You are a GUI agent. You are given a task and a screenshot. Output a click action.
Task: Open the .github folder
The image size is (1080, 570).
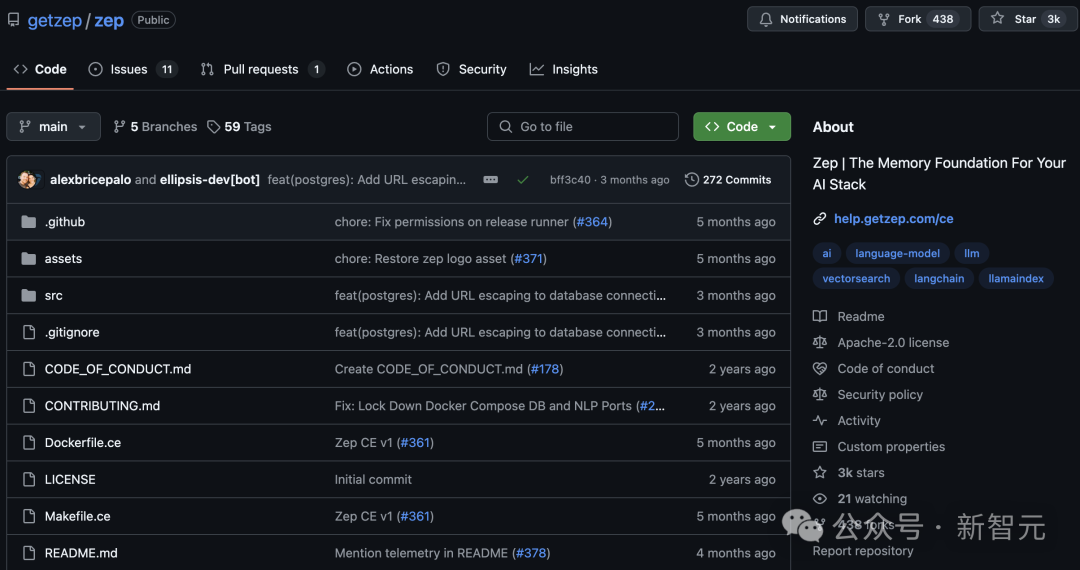point(65,222)
